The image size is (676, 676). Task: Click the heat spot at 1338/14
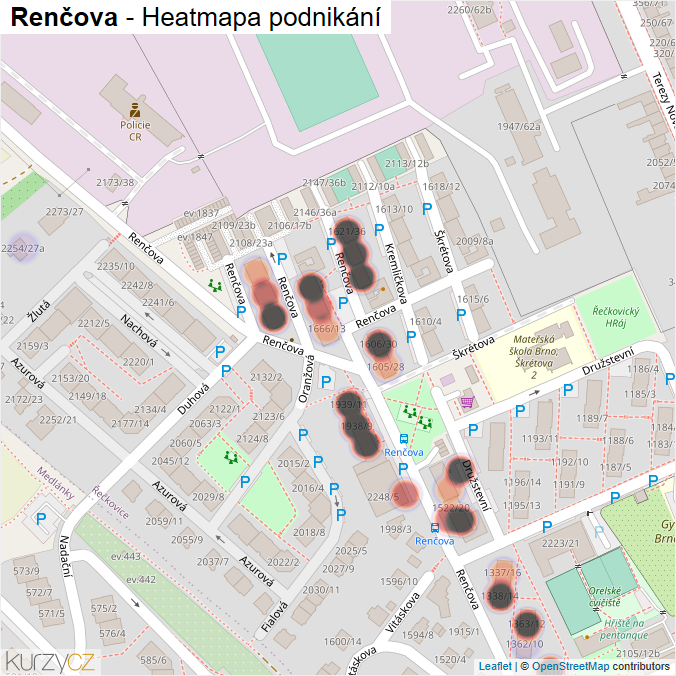click(500, 596)
